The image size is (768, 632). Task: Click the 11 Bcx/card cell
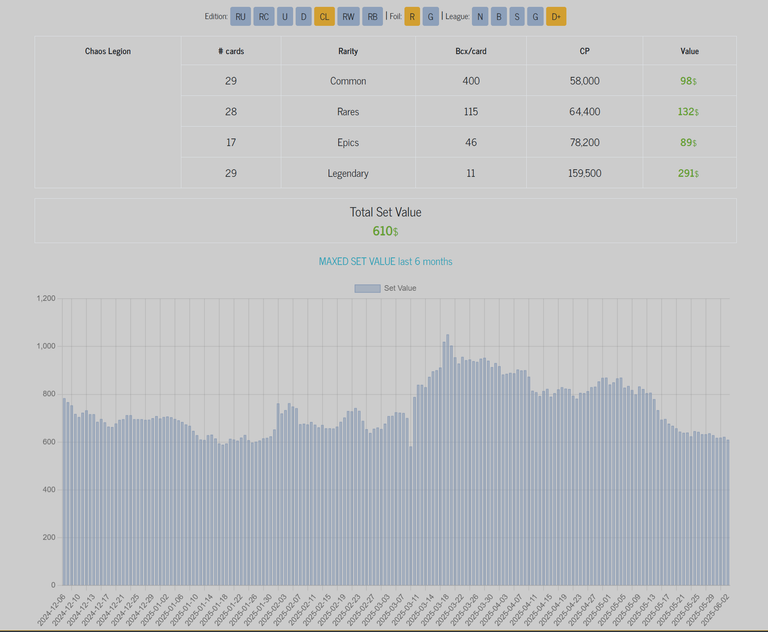[471, 173]
